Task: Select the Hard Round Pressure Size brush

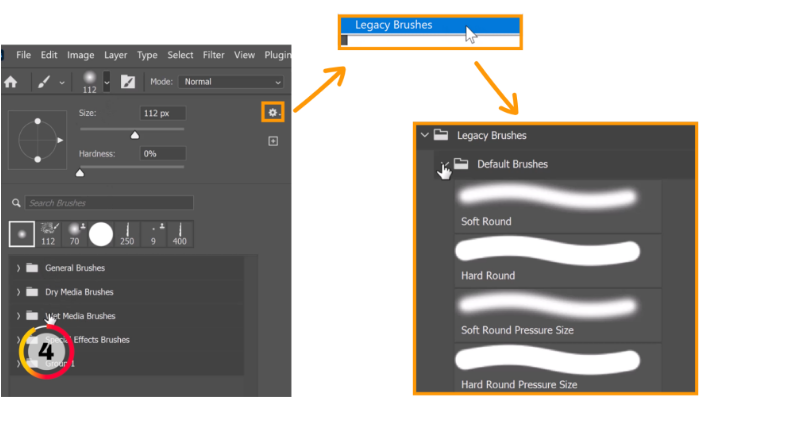Action: pos(558,368)
